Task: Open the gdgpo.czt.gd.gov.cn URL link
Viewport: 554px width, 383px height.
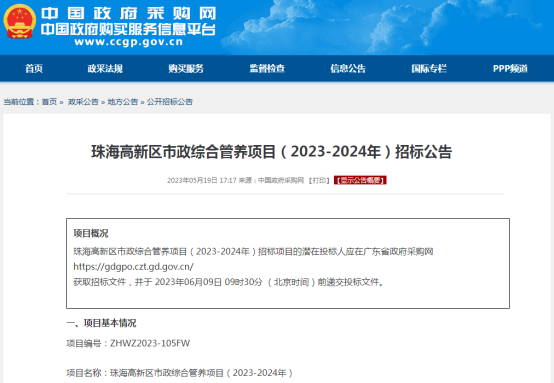Action: 133,266
